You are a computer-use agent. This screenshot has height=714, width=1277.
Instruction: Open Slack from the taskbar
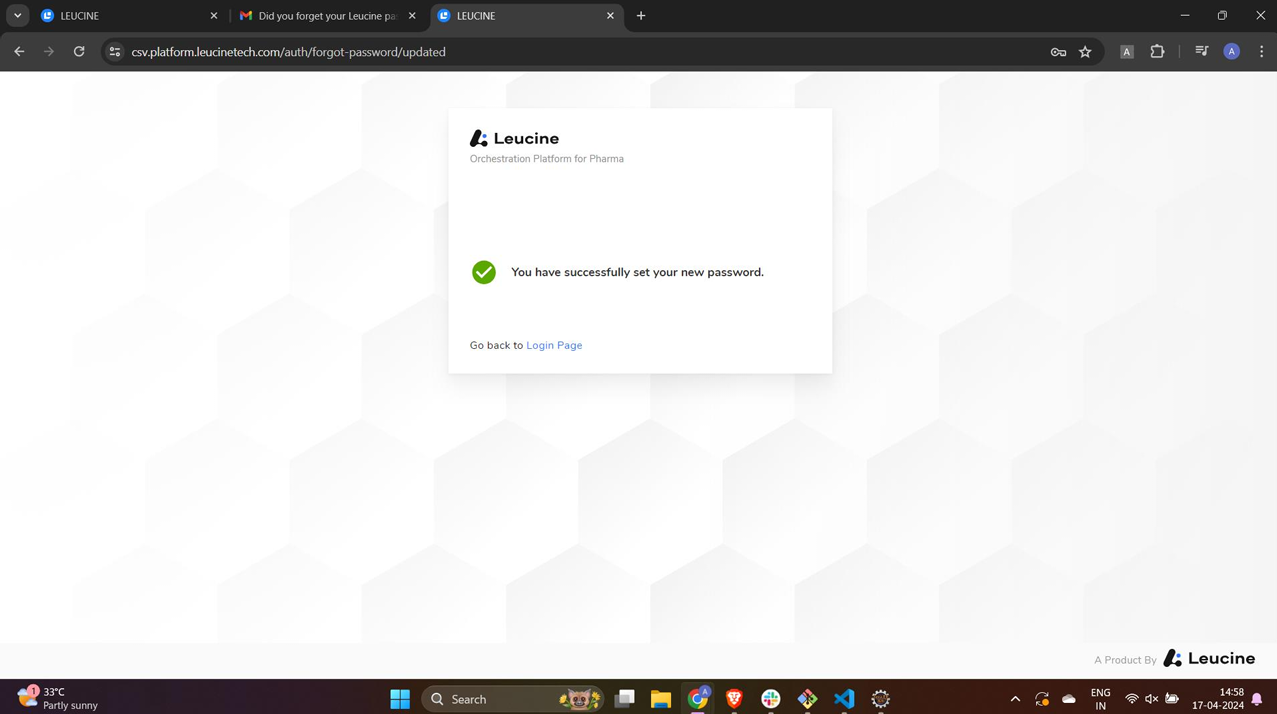[x=771, y=699]
